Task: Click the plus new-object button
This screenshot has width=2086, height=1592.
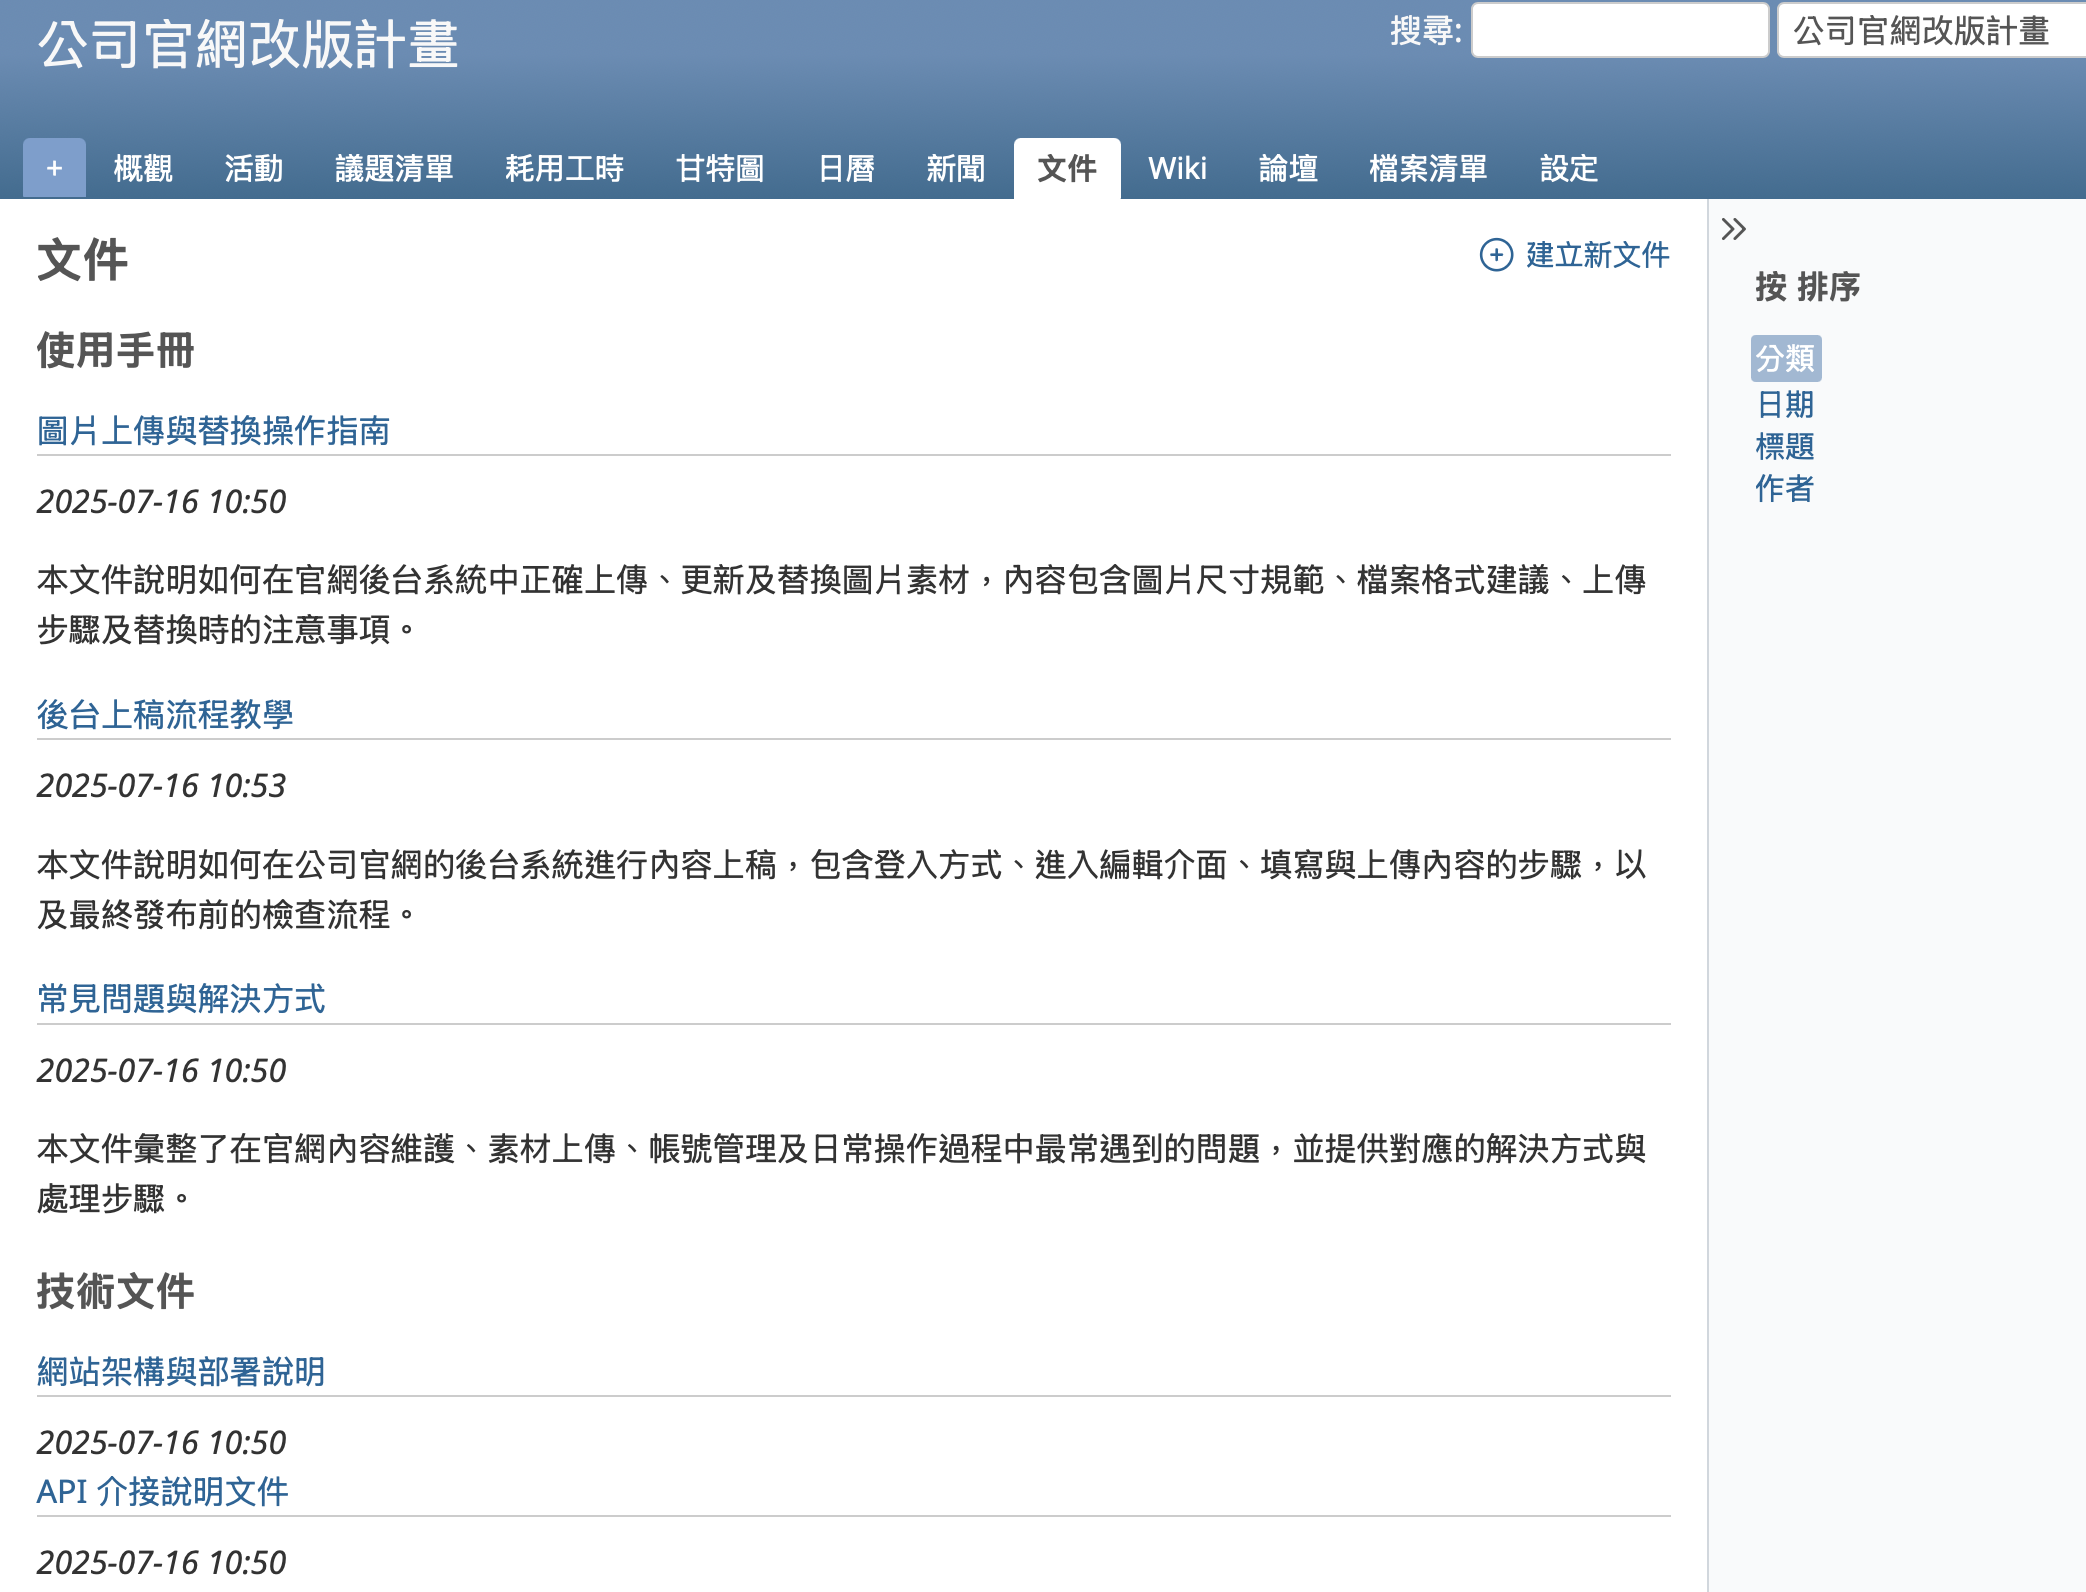Action: pyautogui.click(x=54, y=168)
